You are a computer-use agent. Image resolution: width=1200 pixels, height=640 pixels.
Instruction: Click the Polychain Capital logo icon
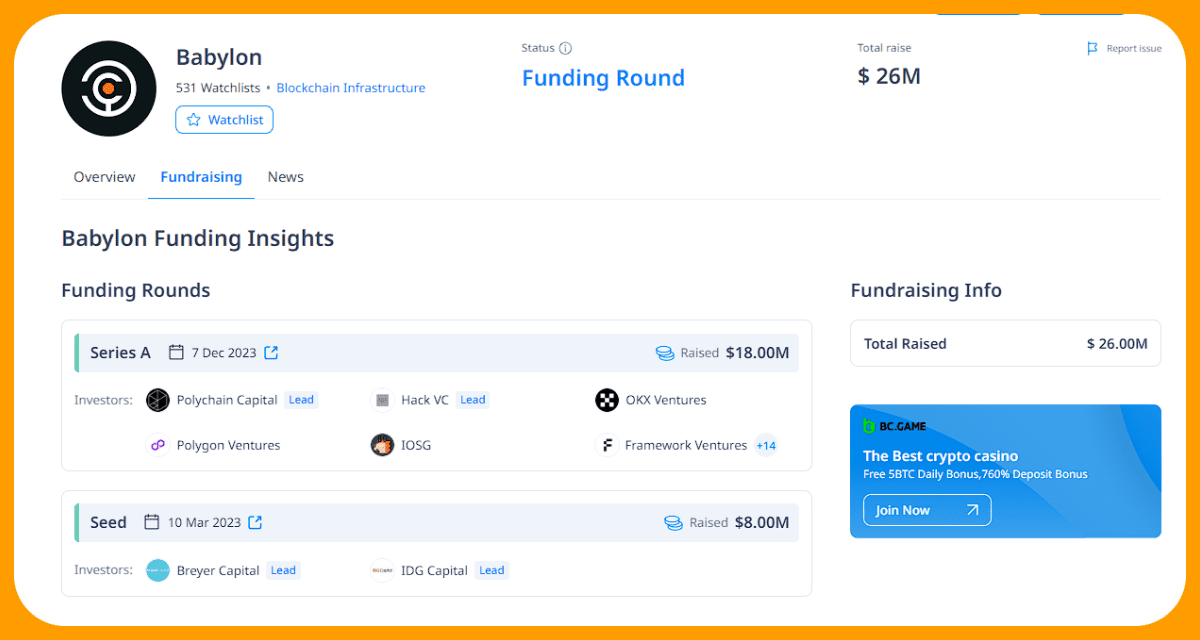[x=157, y=400]
